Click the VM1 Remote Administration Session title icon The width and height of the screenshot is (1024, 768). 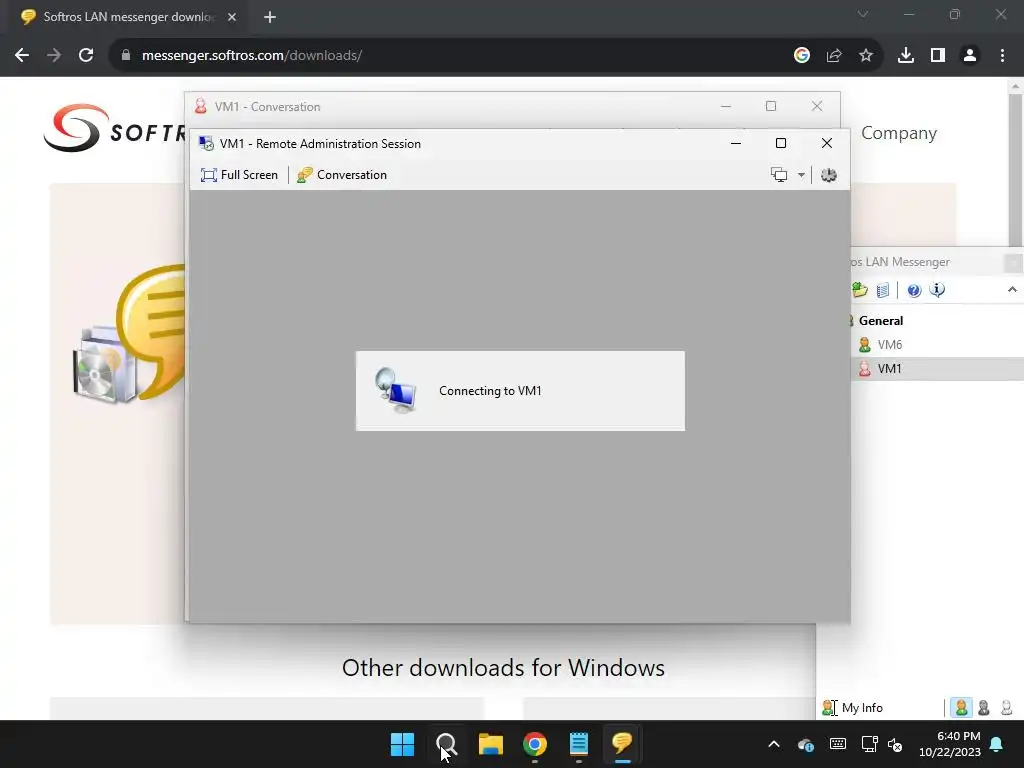point(206,144)
